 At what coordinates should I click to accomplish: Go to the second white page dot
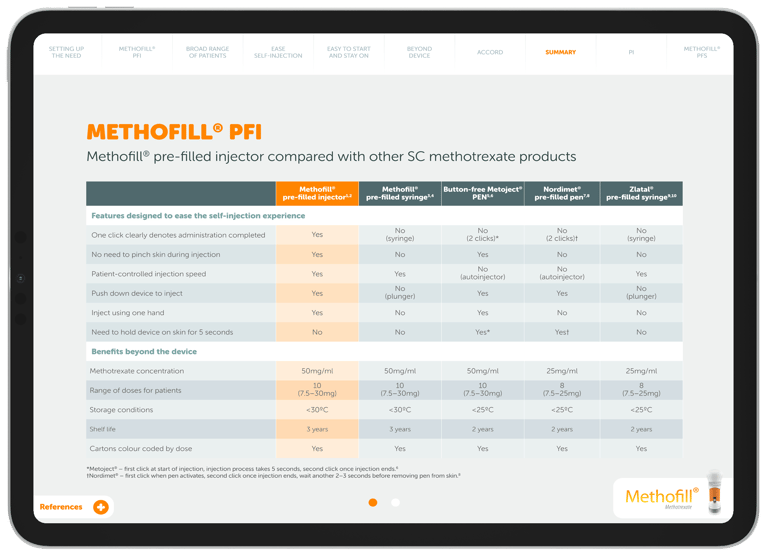pos(396,503)
